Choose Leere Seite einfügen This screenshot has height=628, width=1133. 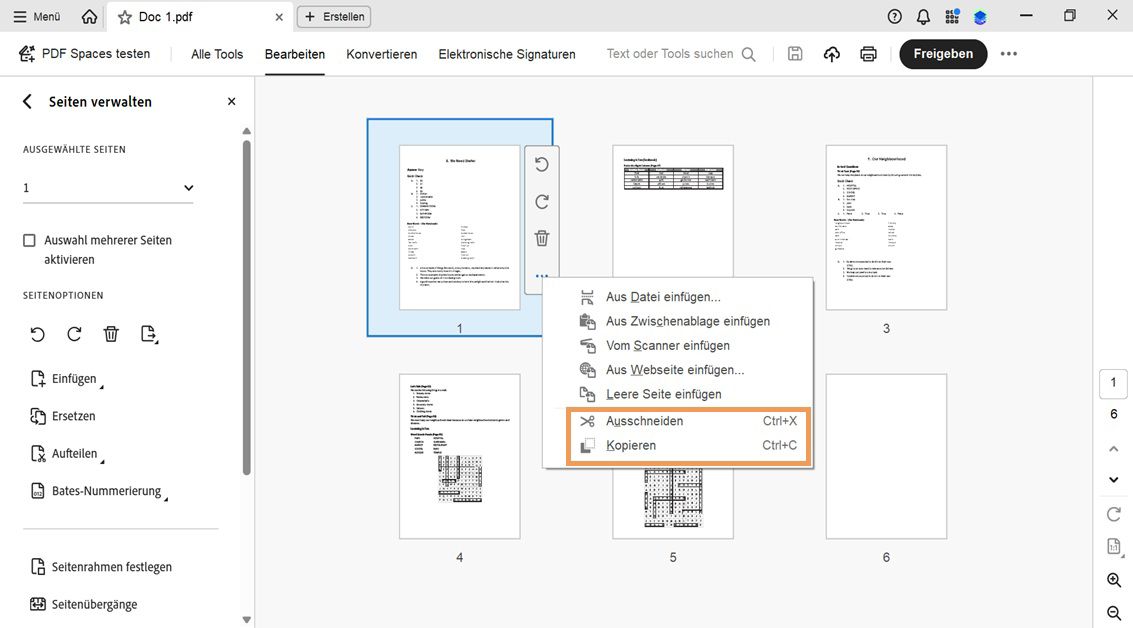[x=678, y=395]
